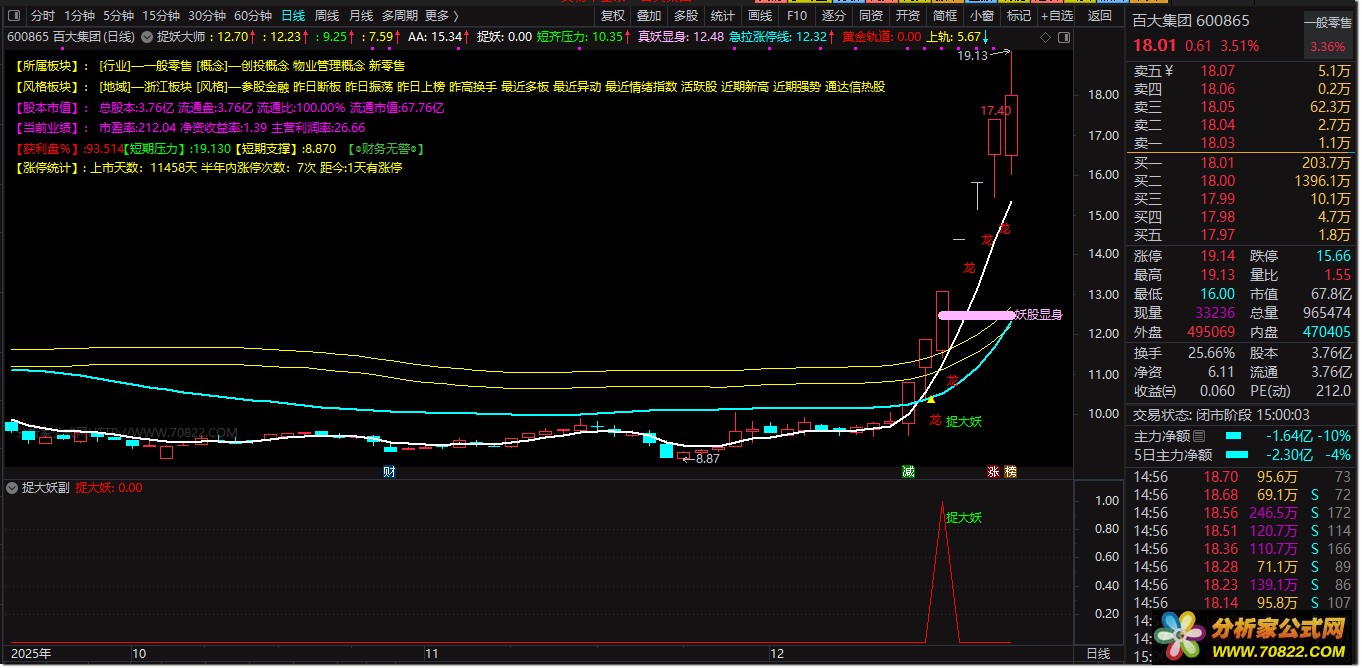
Task: Click the green 减 marker below the chart
Action: pyautogui.click(x=908, y=471)
